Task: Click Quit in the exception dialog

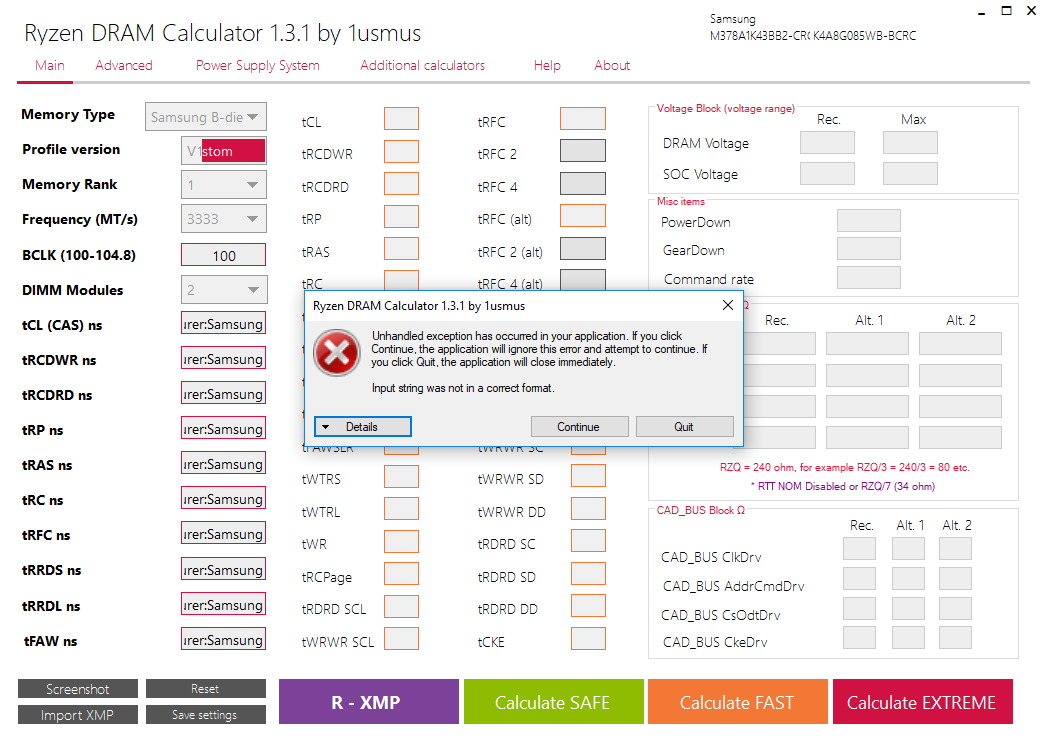Action: tap(684, 426)
